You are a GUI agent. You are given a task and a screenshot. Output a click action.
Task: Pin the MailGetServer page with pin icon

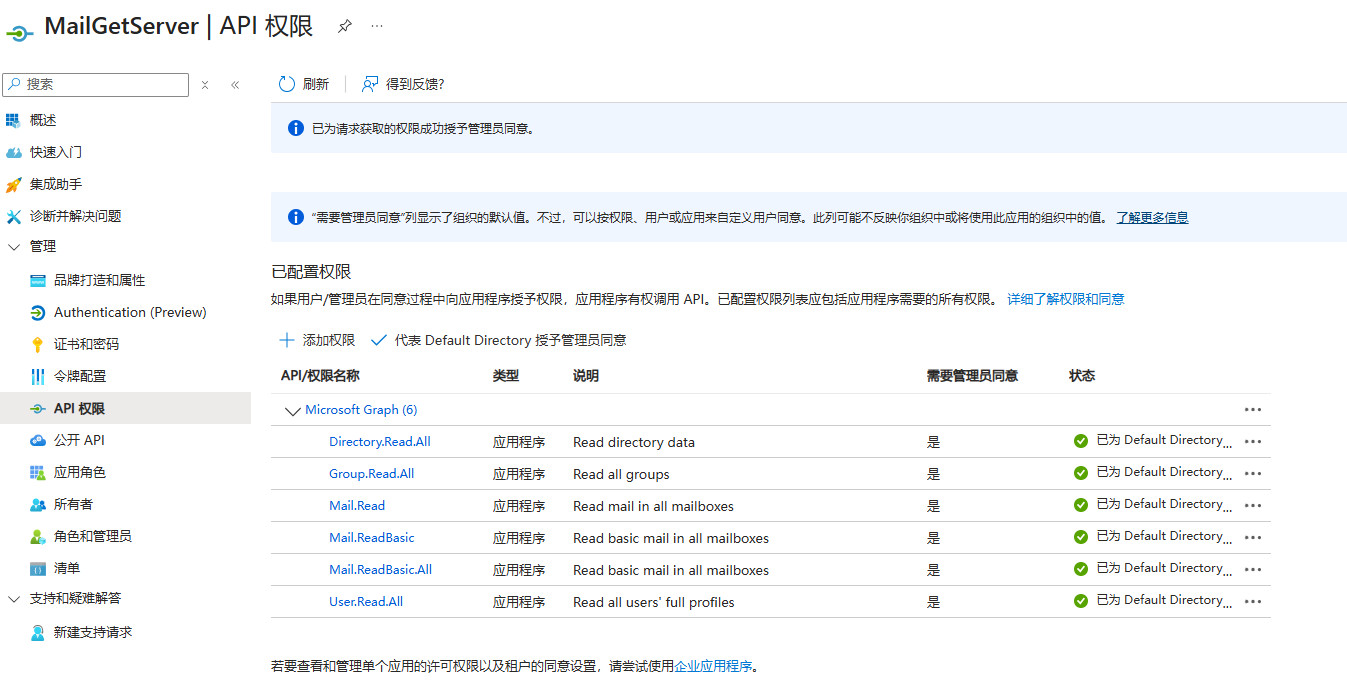(x=345, y=26)
